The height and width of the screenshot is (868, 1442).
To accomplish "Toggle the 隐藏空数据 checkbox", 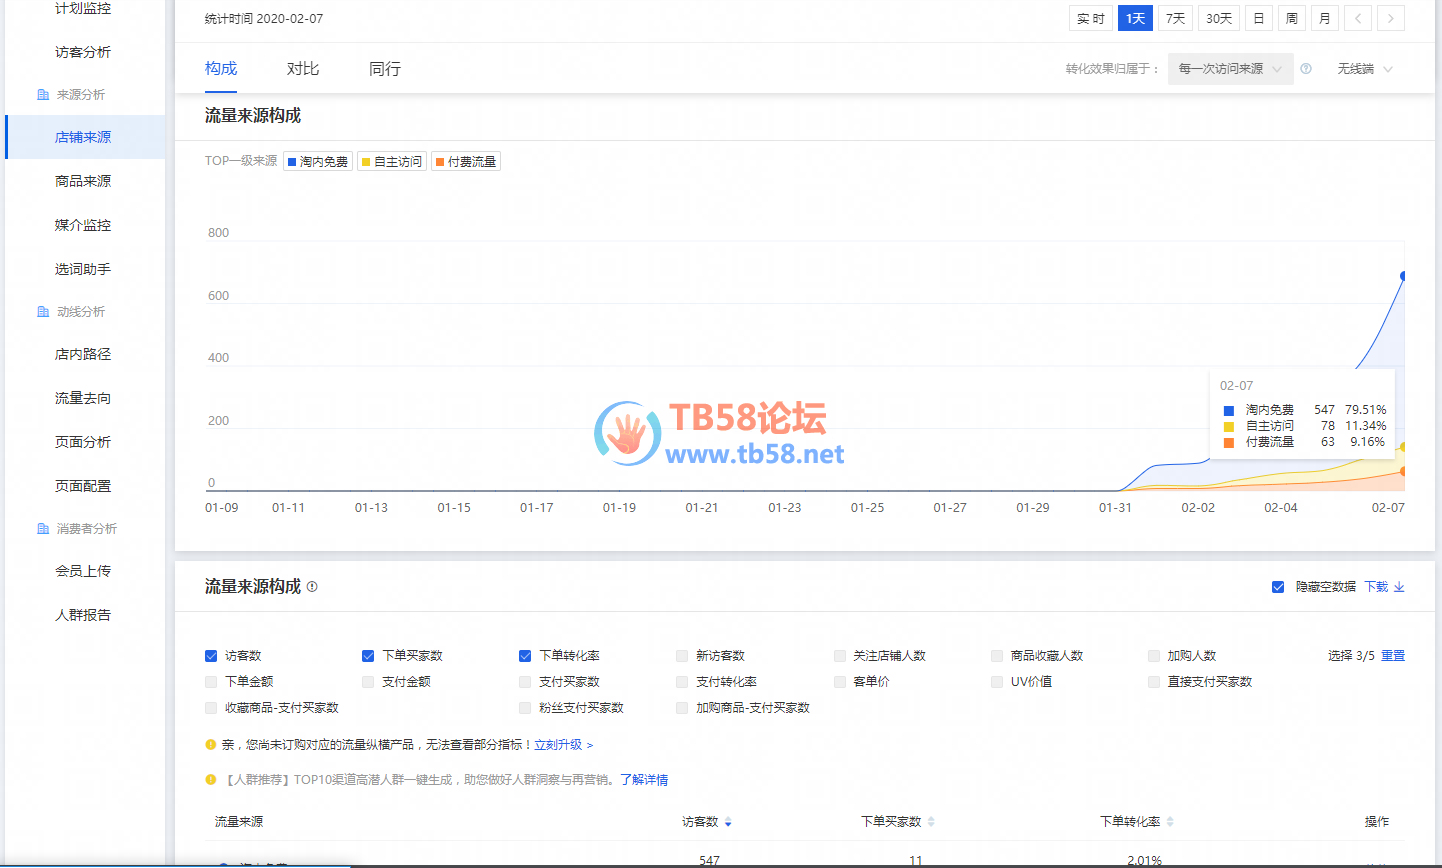I will point(1278,587).
